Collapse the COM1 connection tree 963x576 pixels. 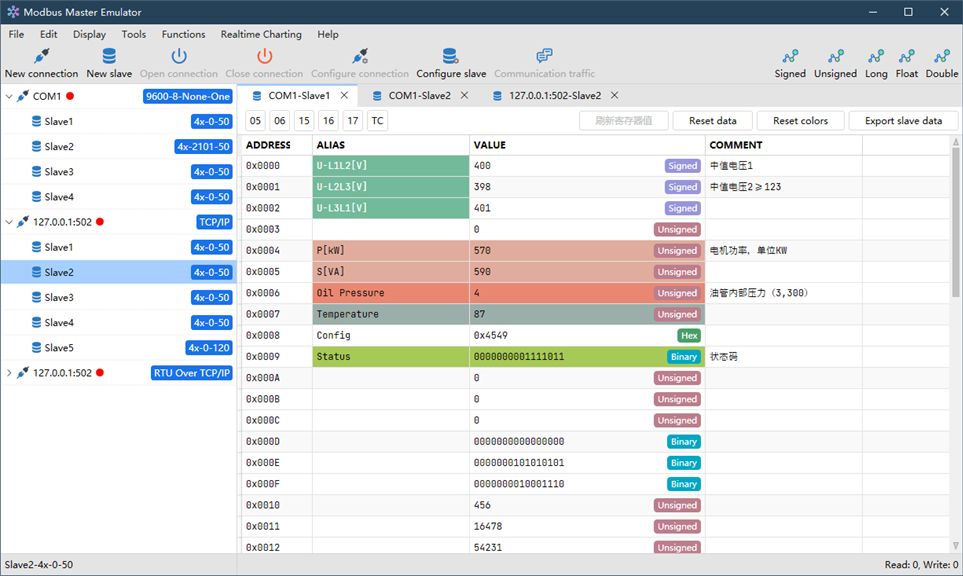(x=9, y=96)
